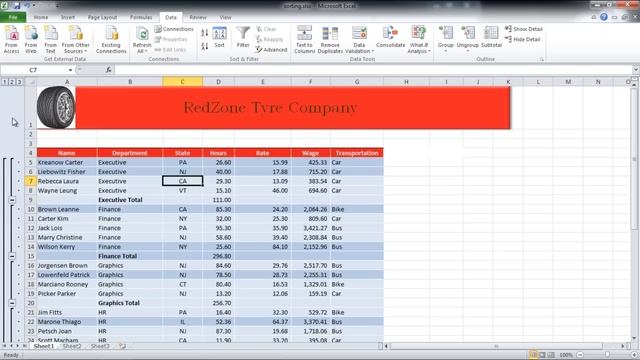The height and width of the screenshot is (360, 640).
Task: Select column C header
Action: [182, 82]
